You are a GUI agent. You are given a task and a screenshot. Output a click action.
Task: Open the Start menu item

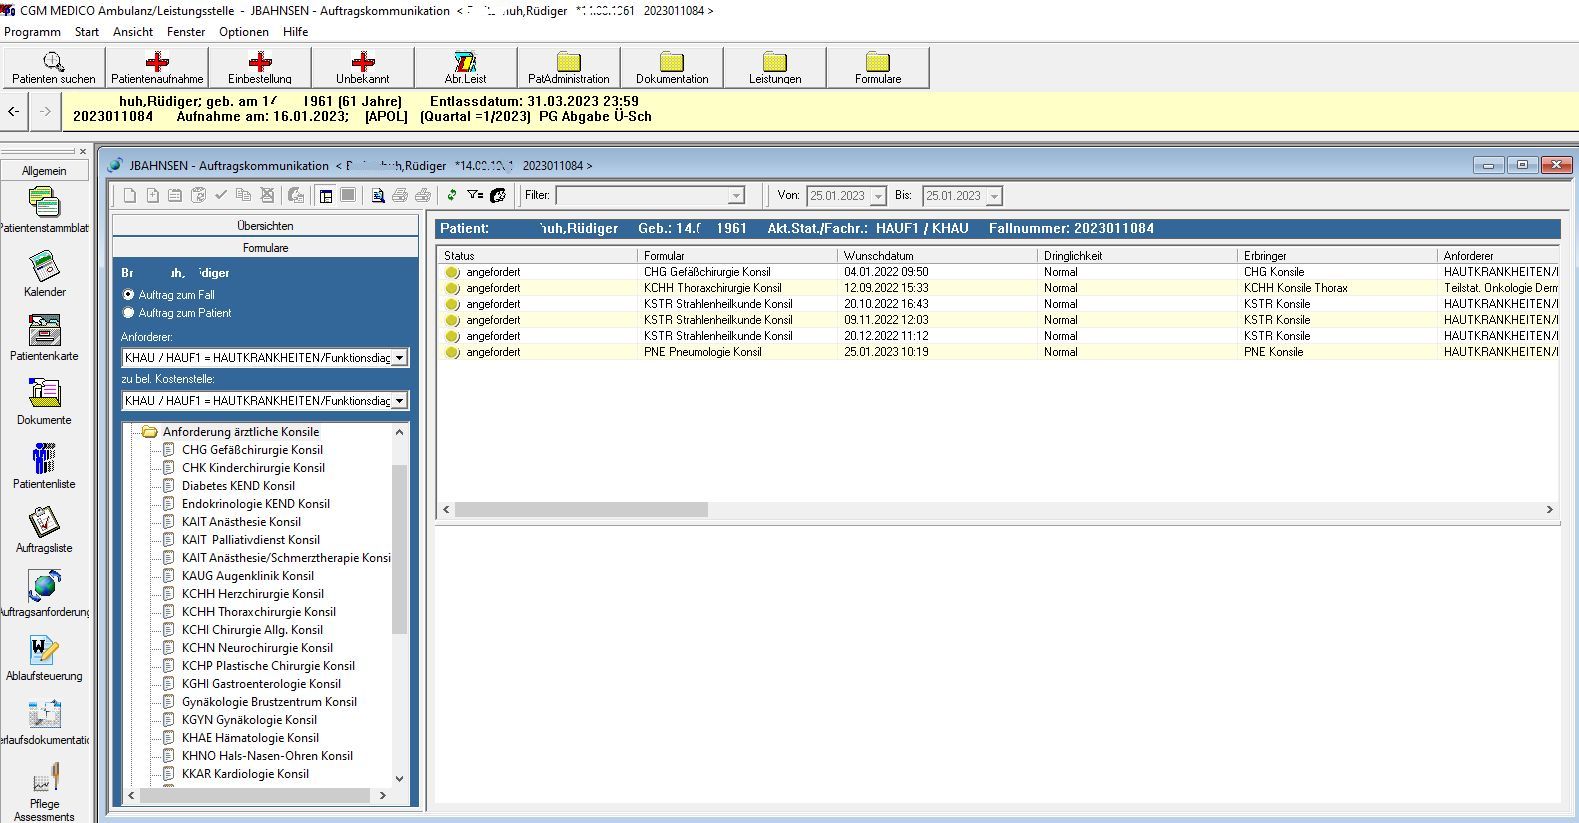pos(87,31)
